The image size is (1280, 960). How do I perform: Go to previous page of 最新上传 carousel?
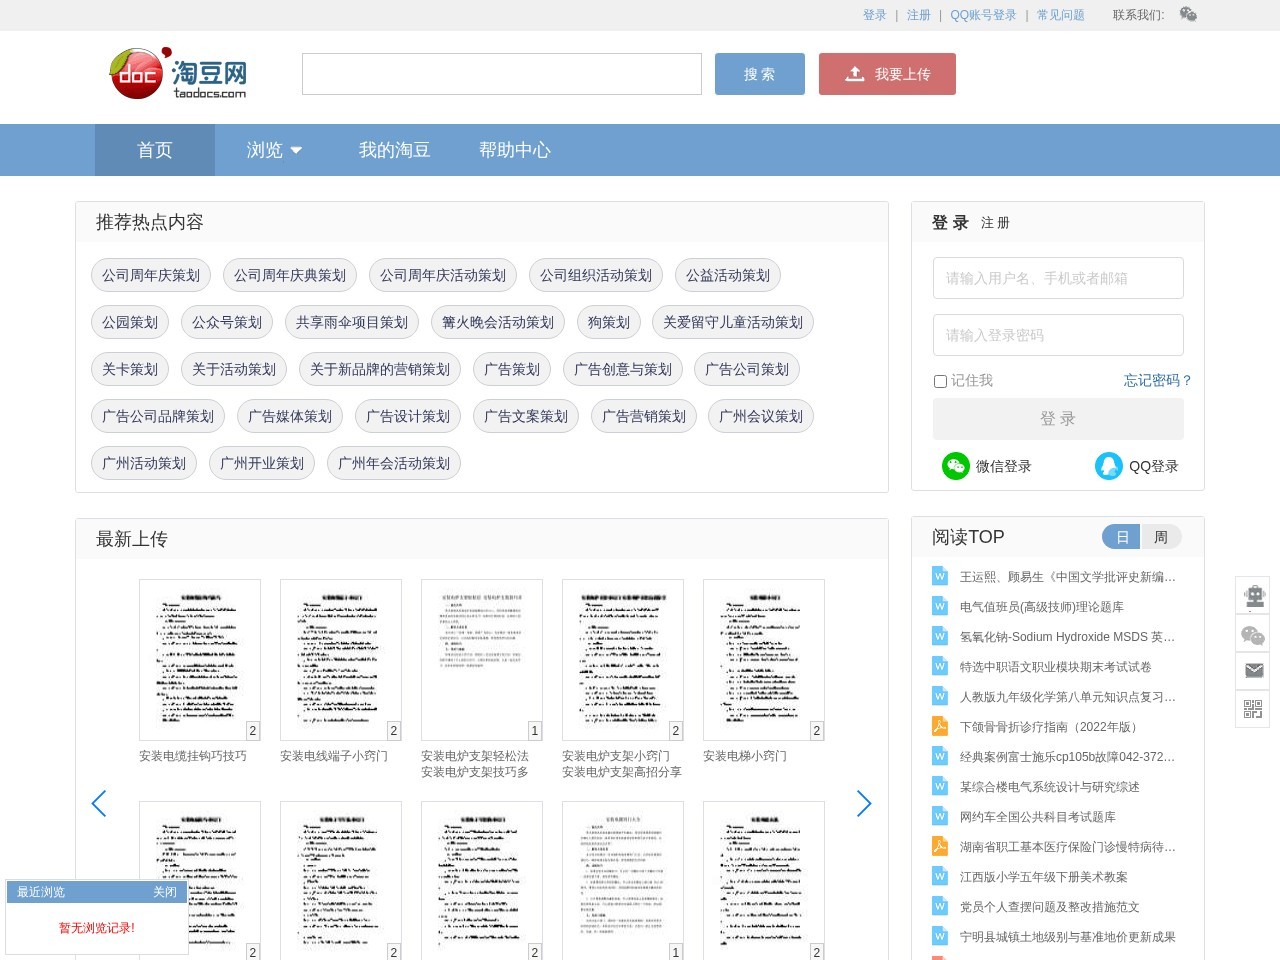(99, 803)
